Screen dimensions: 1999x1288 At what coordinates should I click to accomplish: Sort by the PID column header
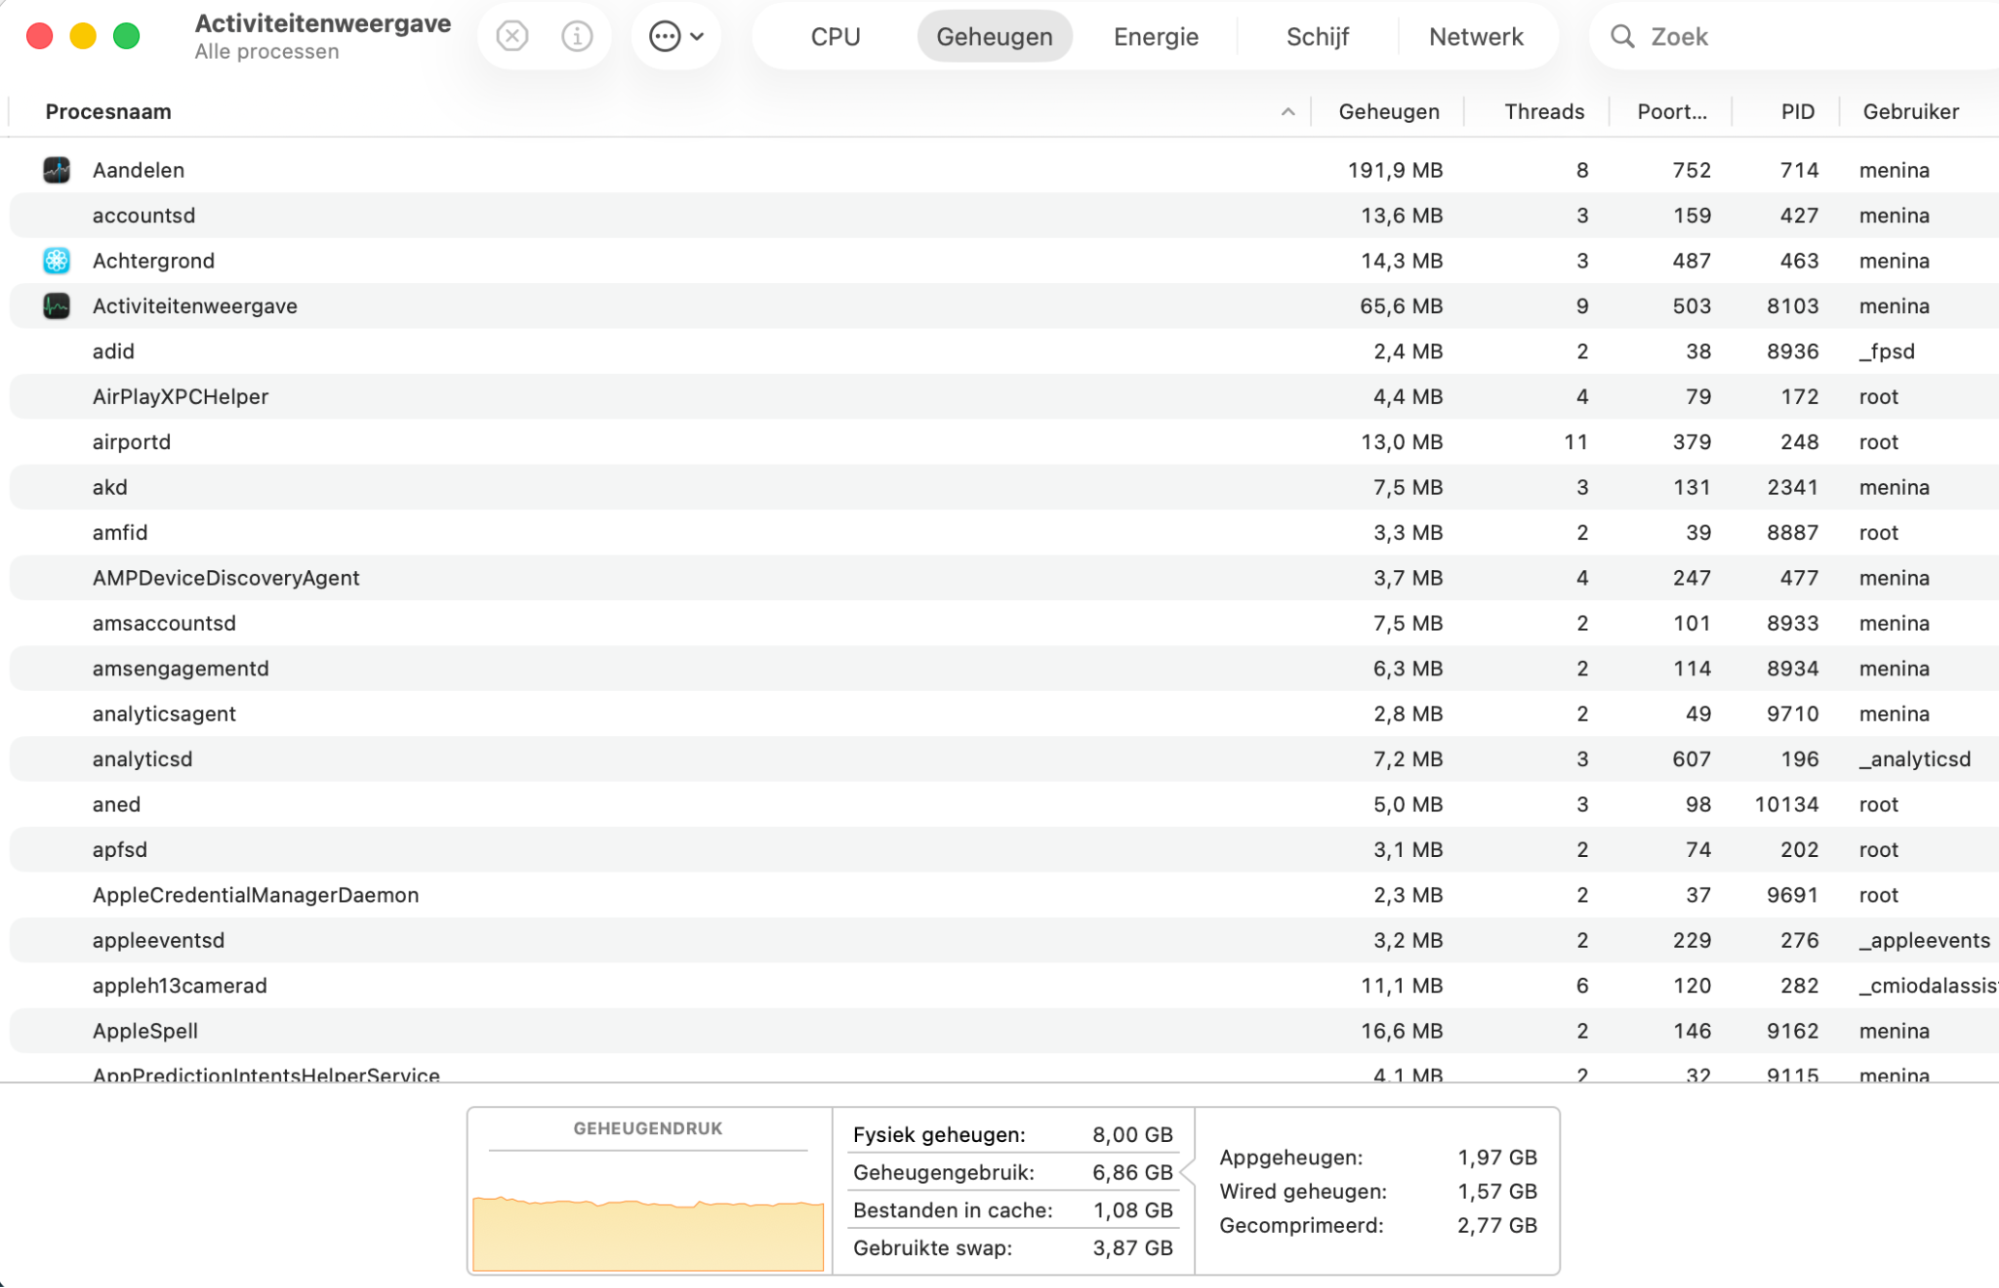point(1797,112)
